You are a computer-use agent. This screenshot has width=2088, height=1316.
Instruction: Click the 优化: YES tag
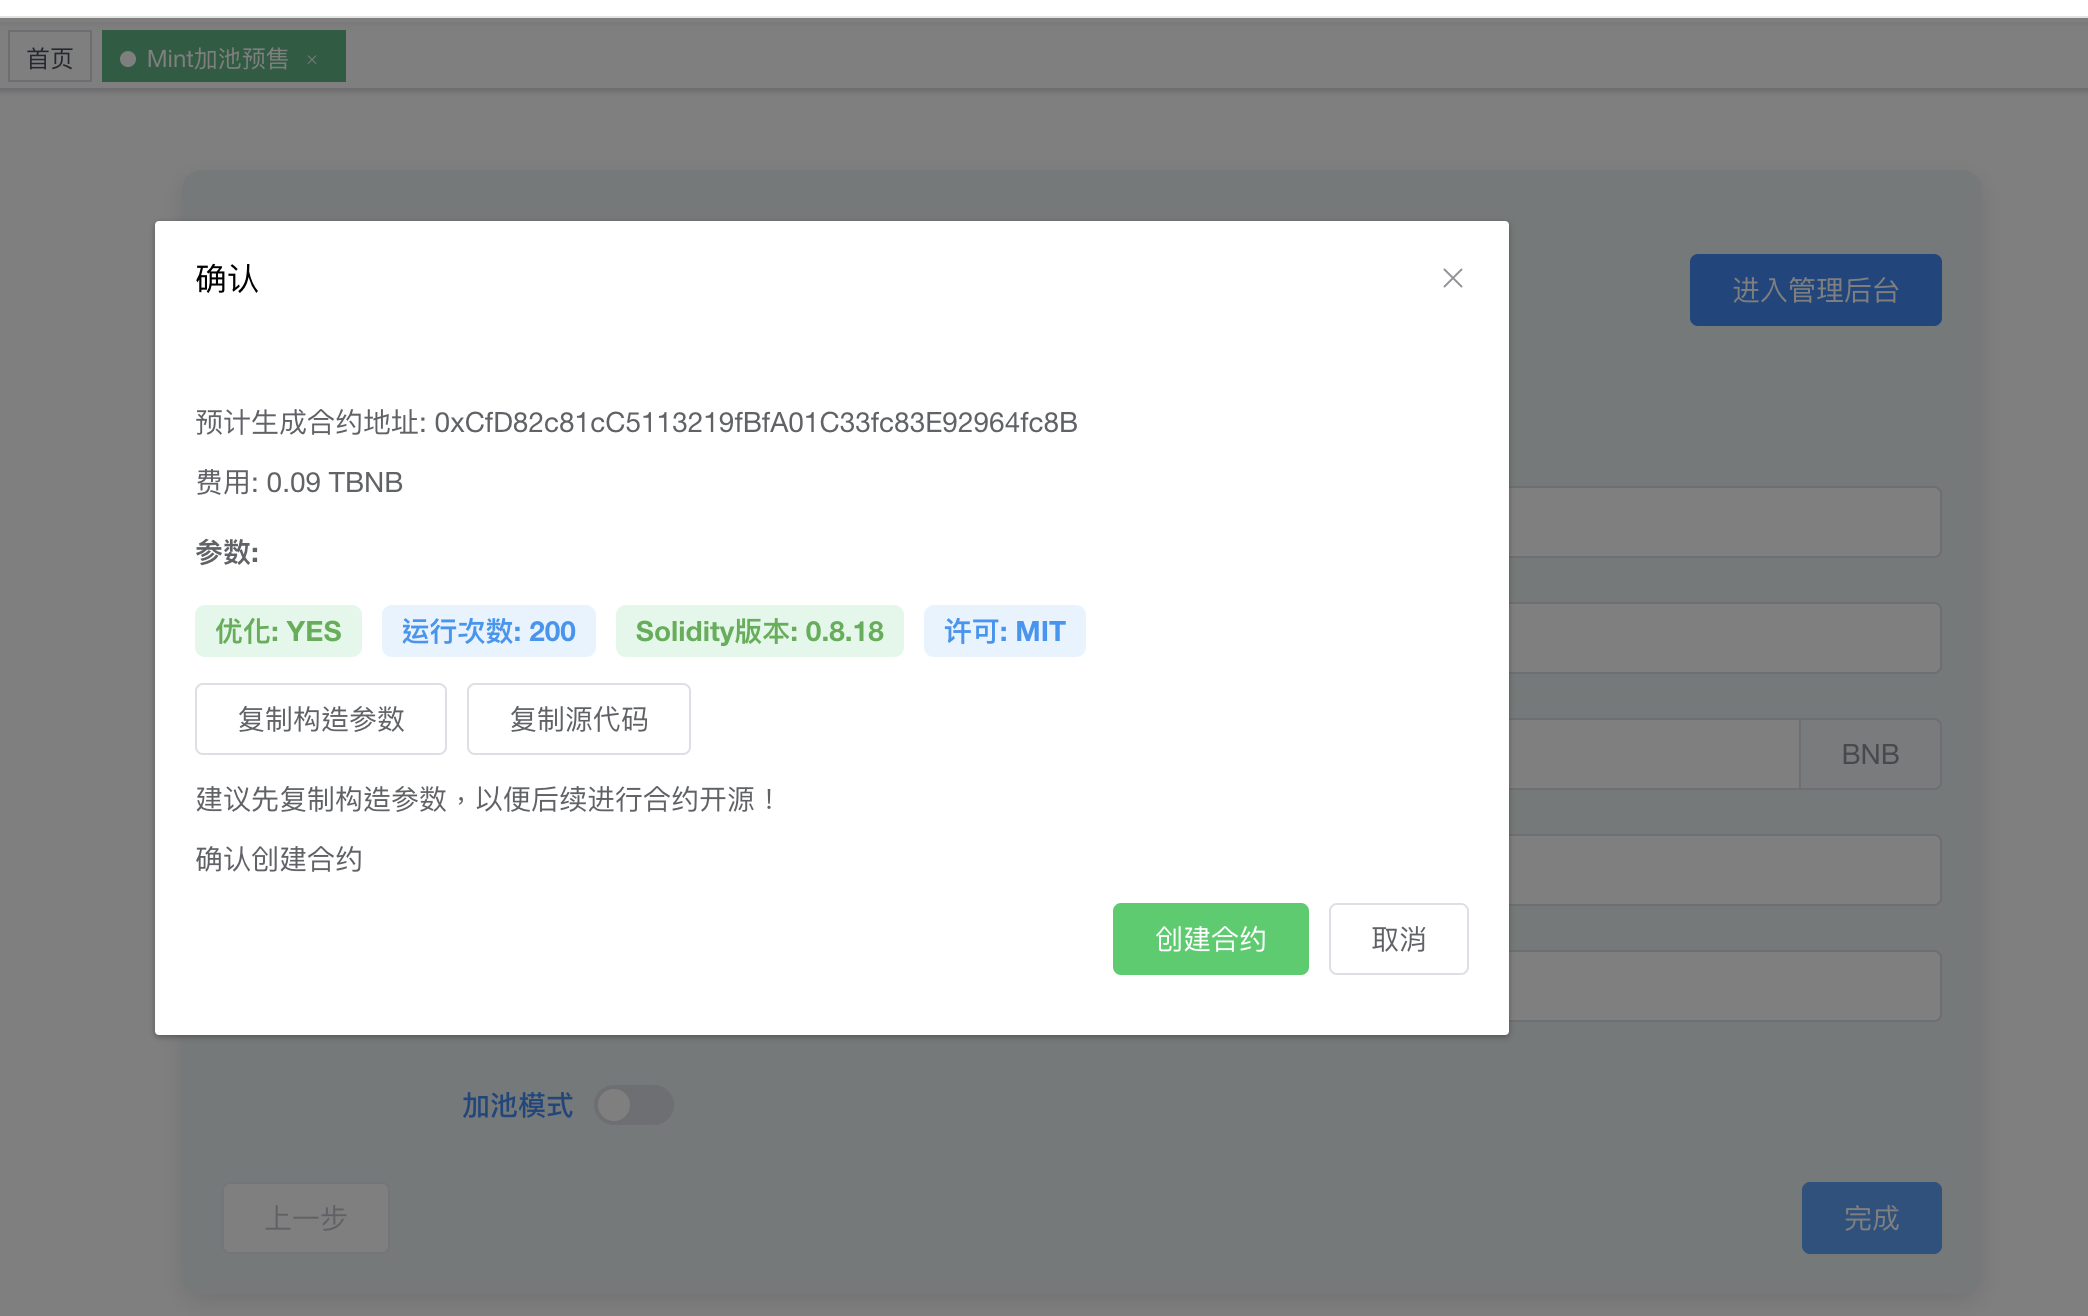278,631
